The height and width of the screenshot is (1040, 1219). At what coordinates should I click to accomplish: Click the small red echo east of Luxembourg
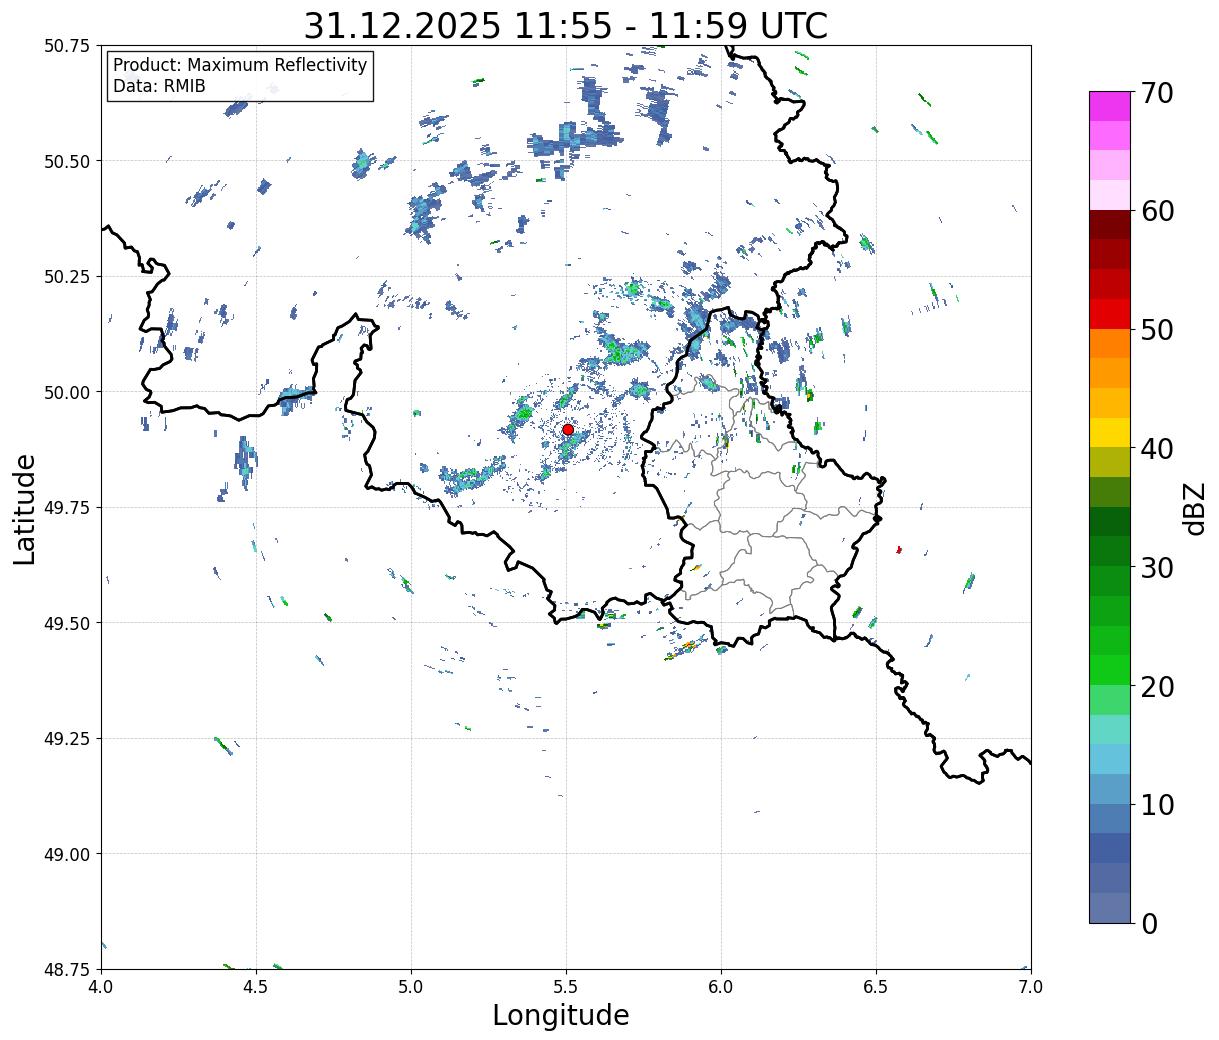click(x=900, y=550)
